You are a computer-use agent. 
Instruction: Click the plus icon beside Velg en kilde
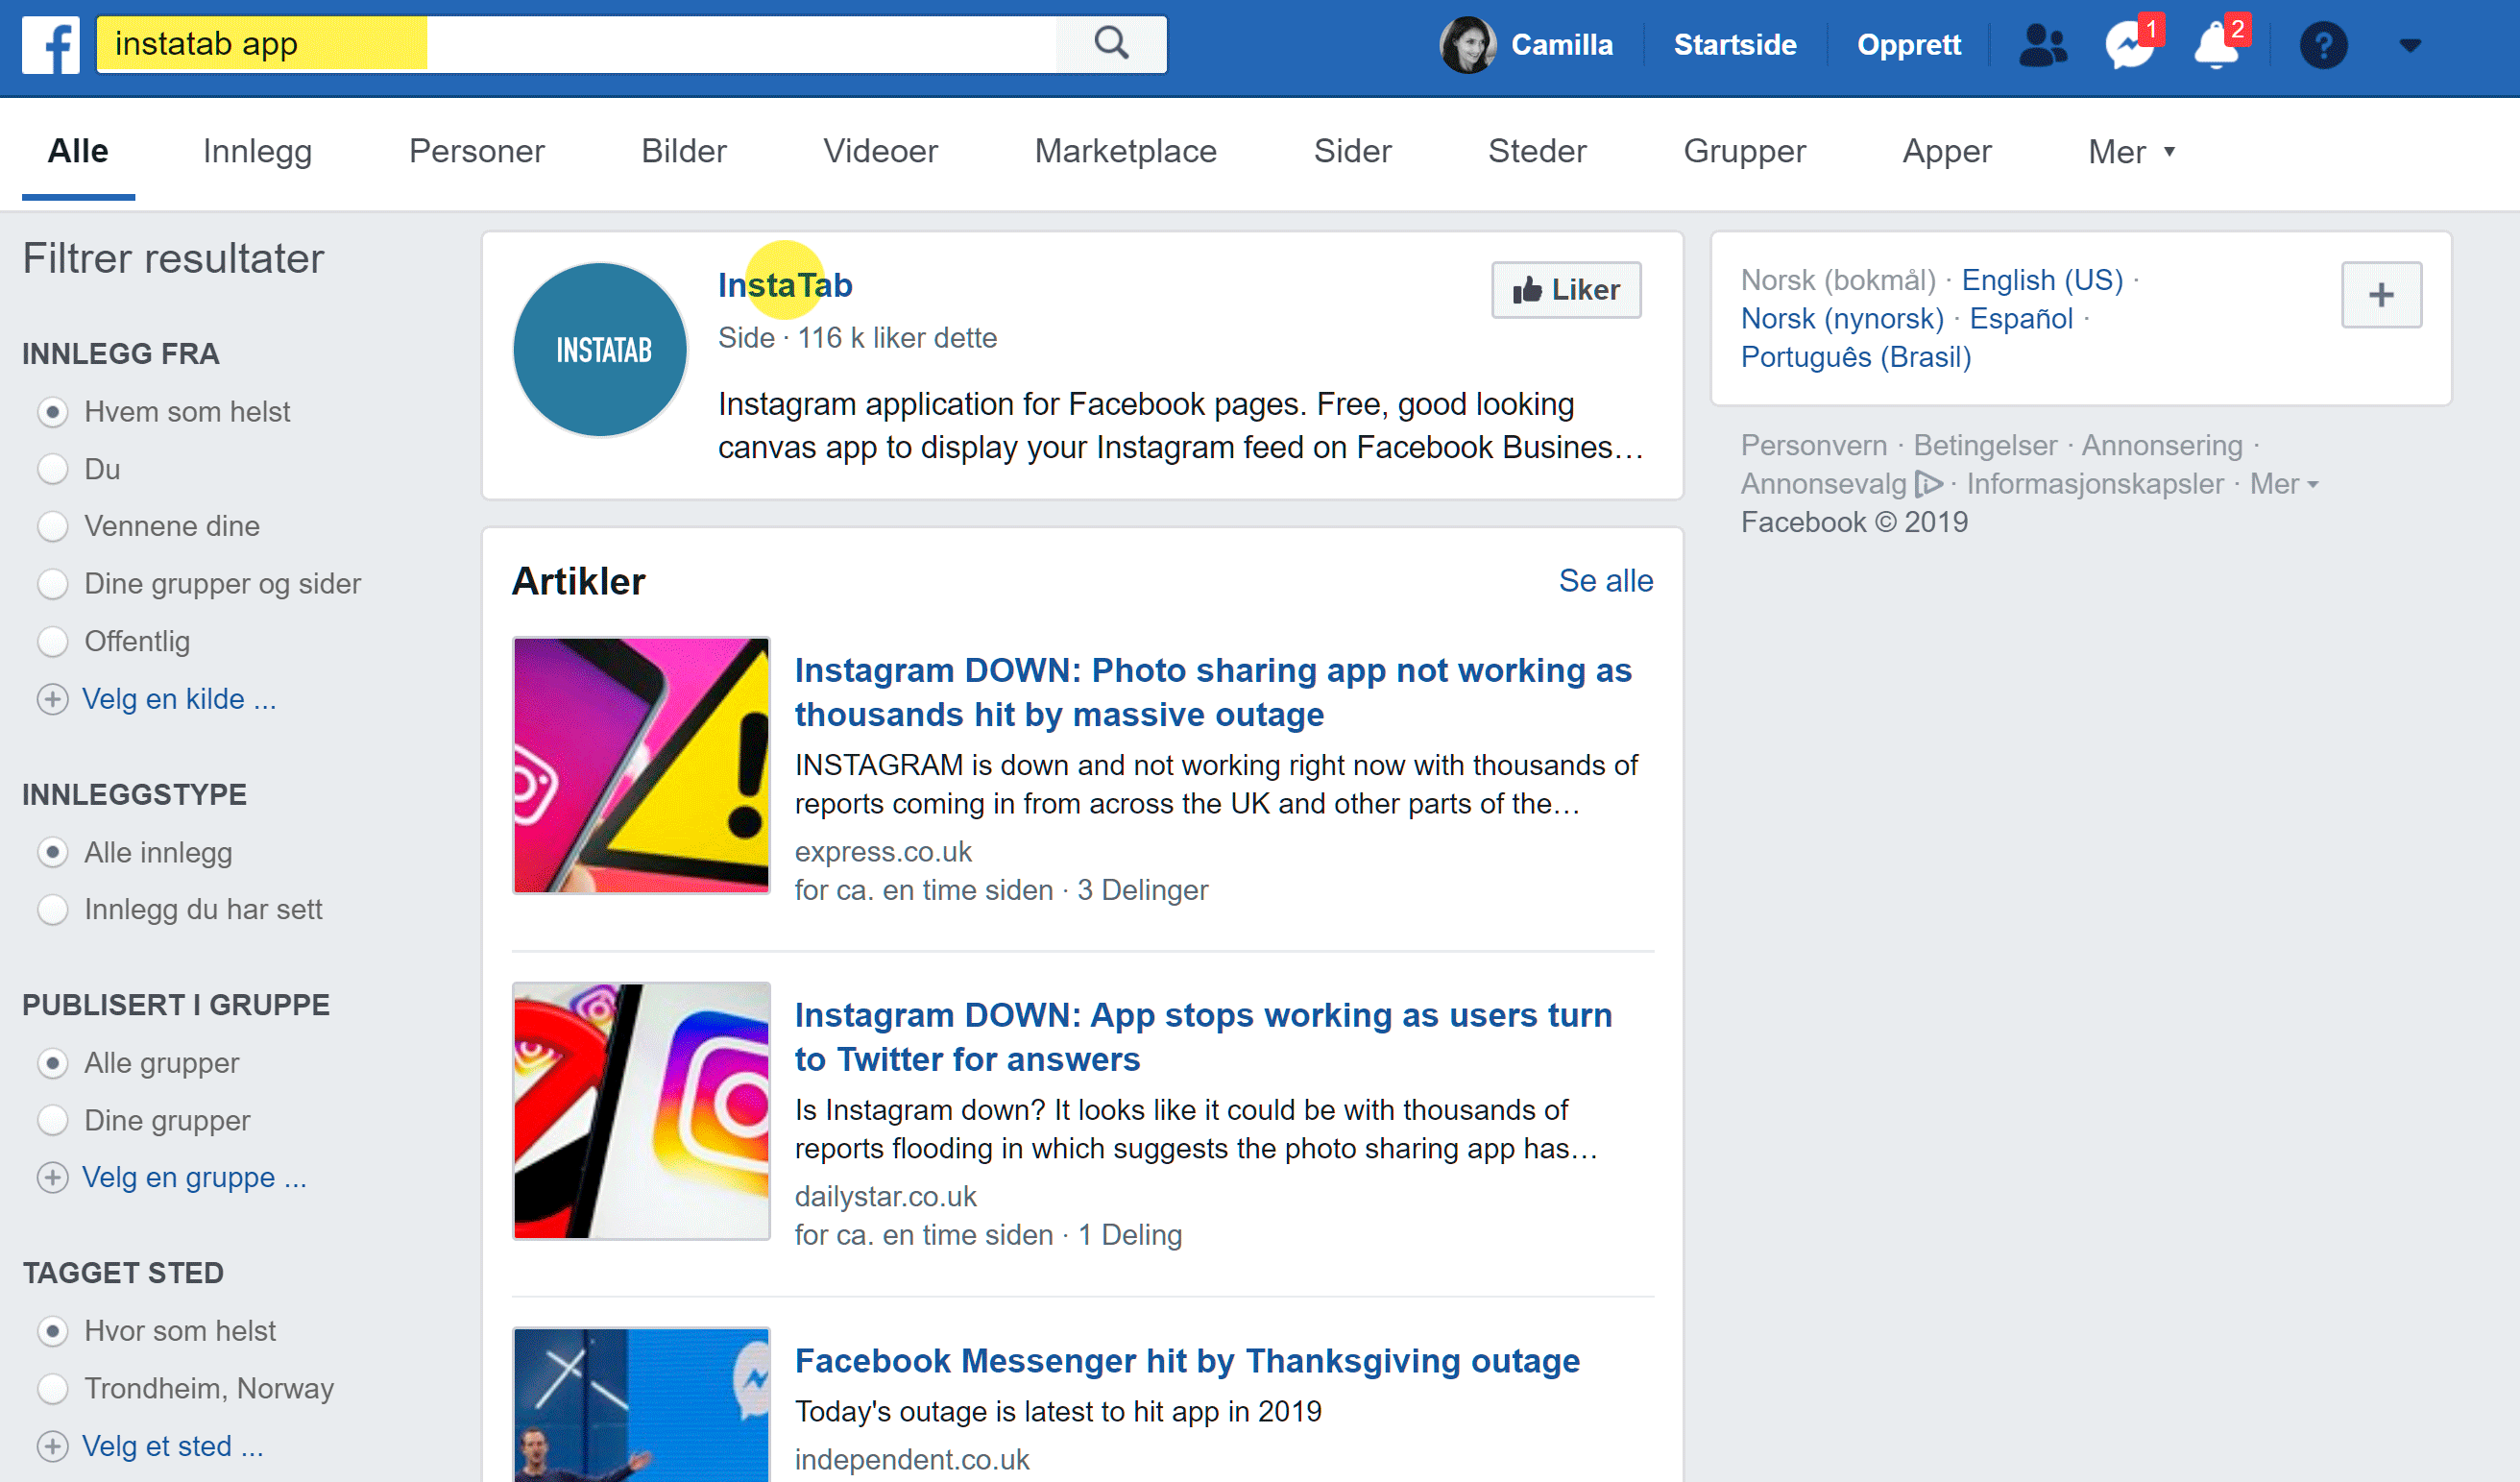tap(52, 699)
